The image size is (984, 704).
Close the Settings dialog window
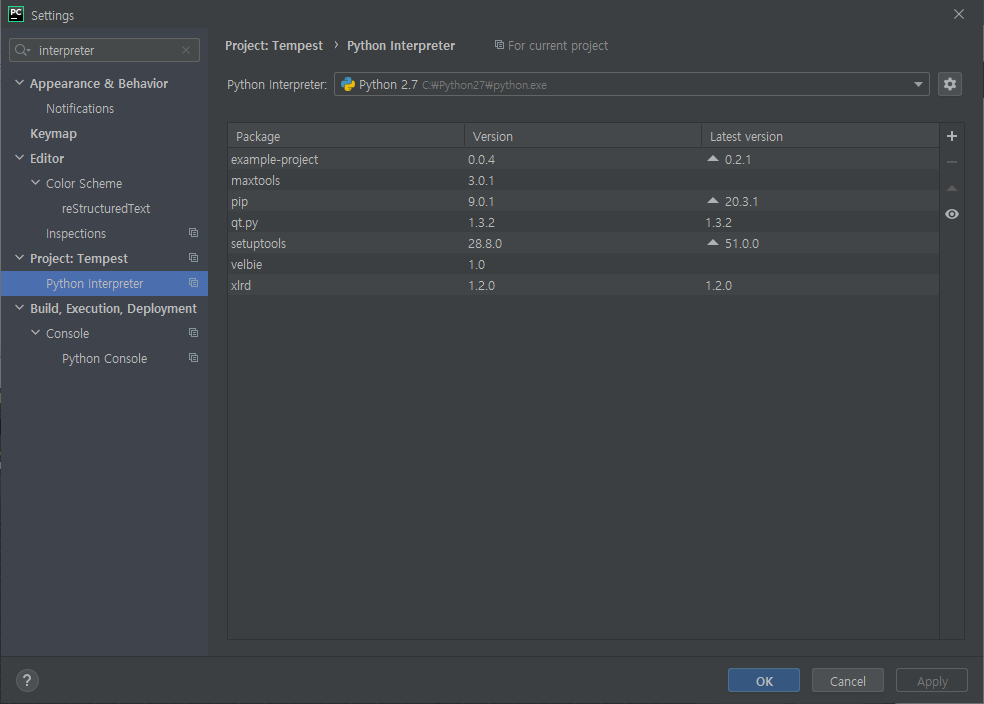(958, 14)
